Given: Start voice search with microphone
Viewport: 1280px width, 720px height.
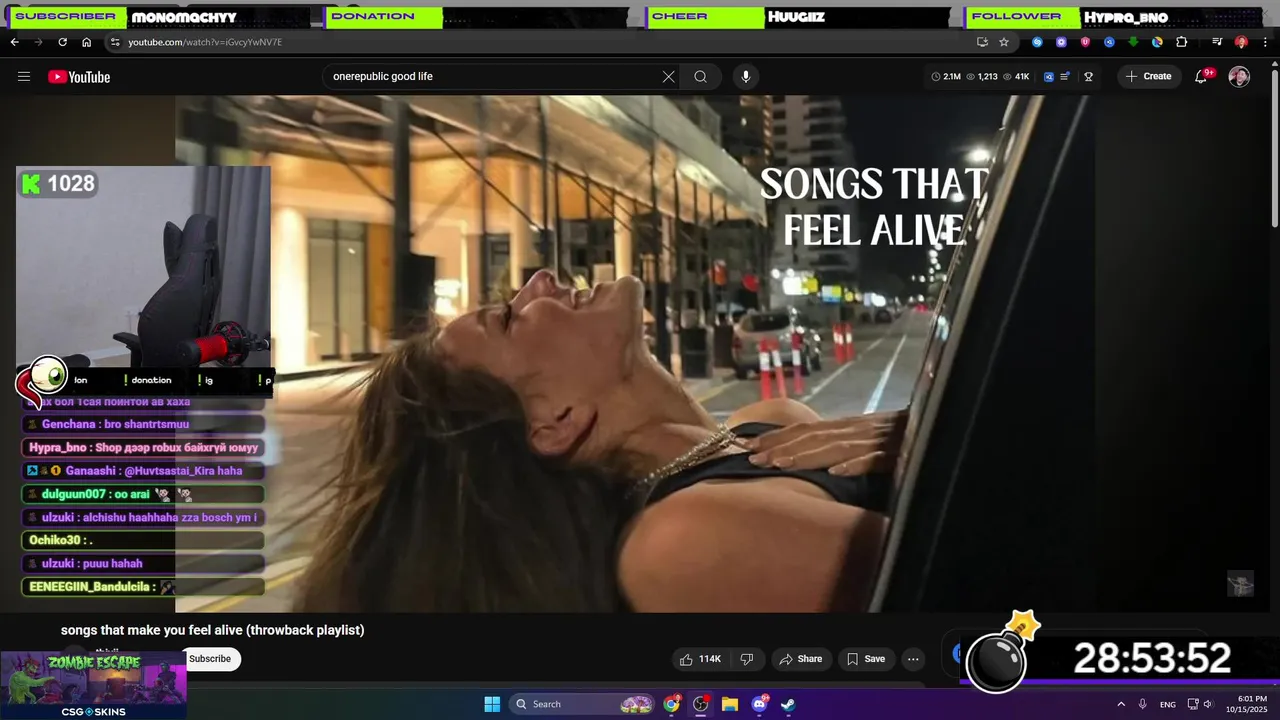Looking at the screenshot, I should tap(745, 77).
